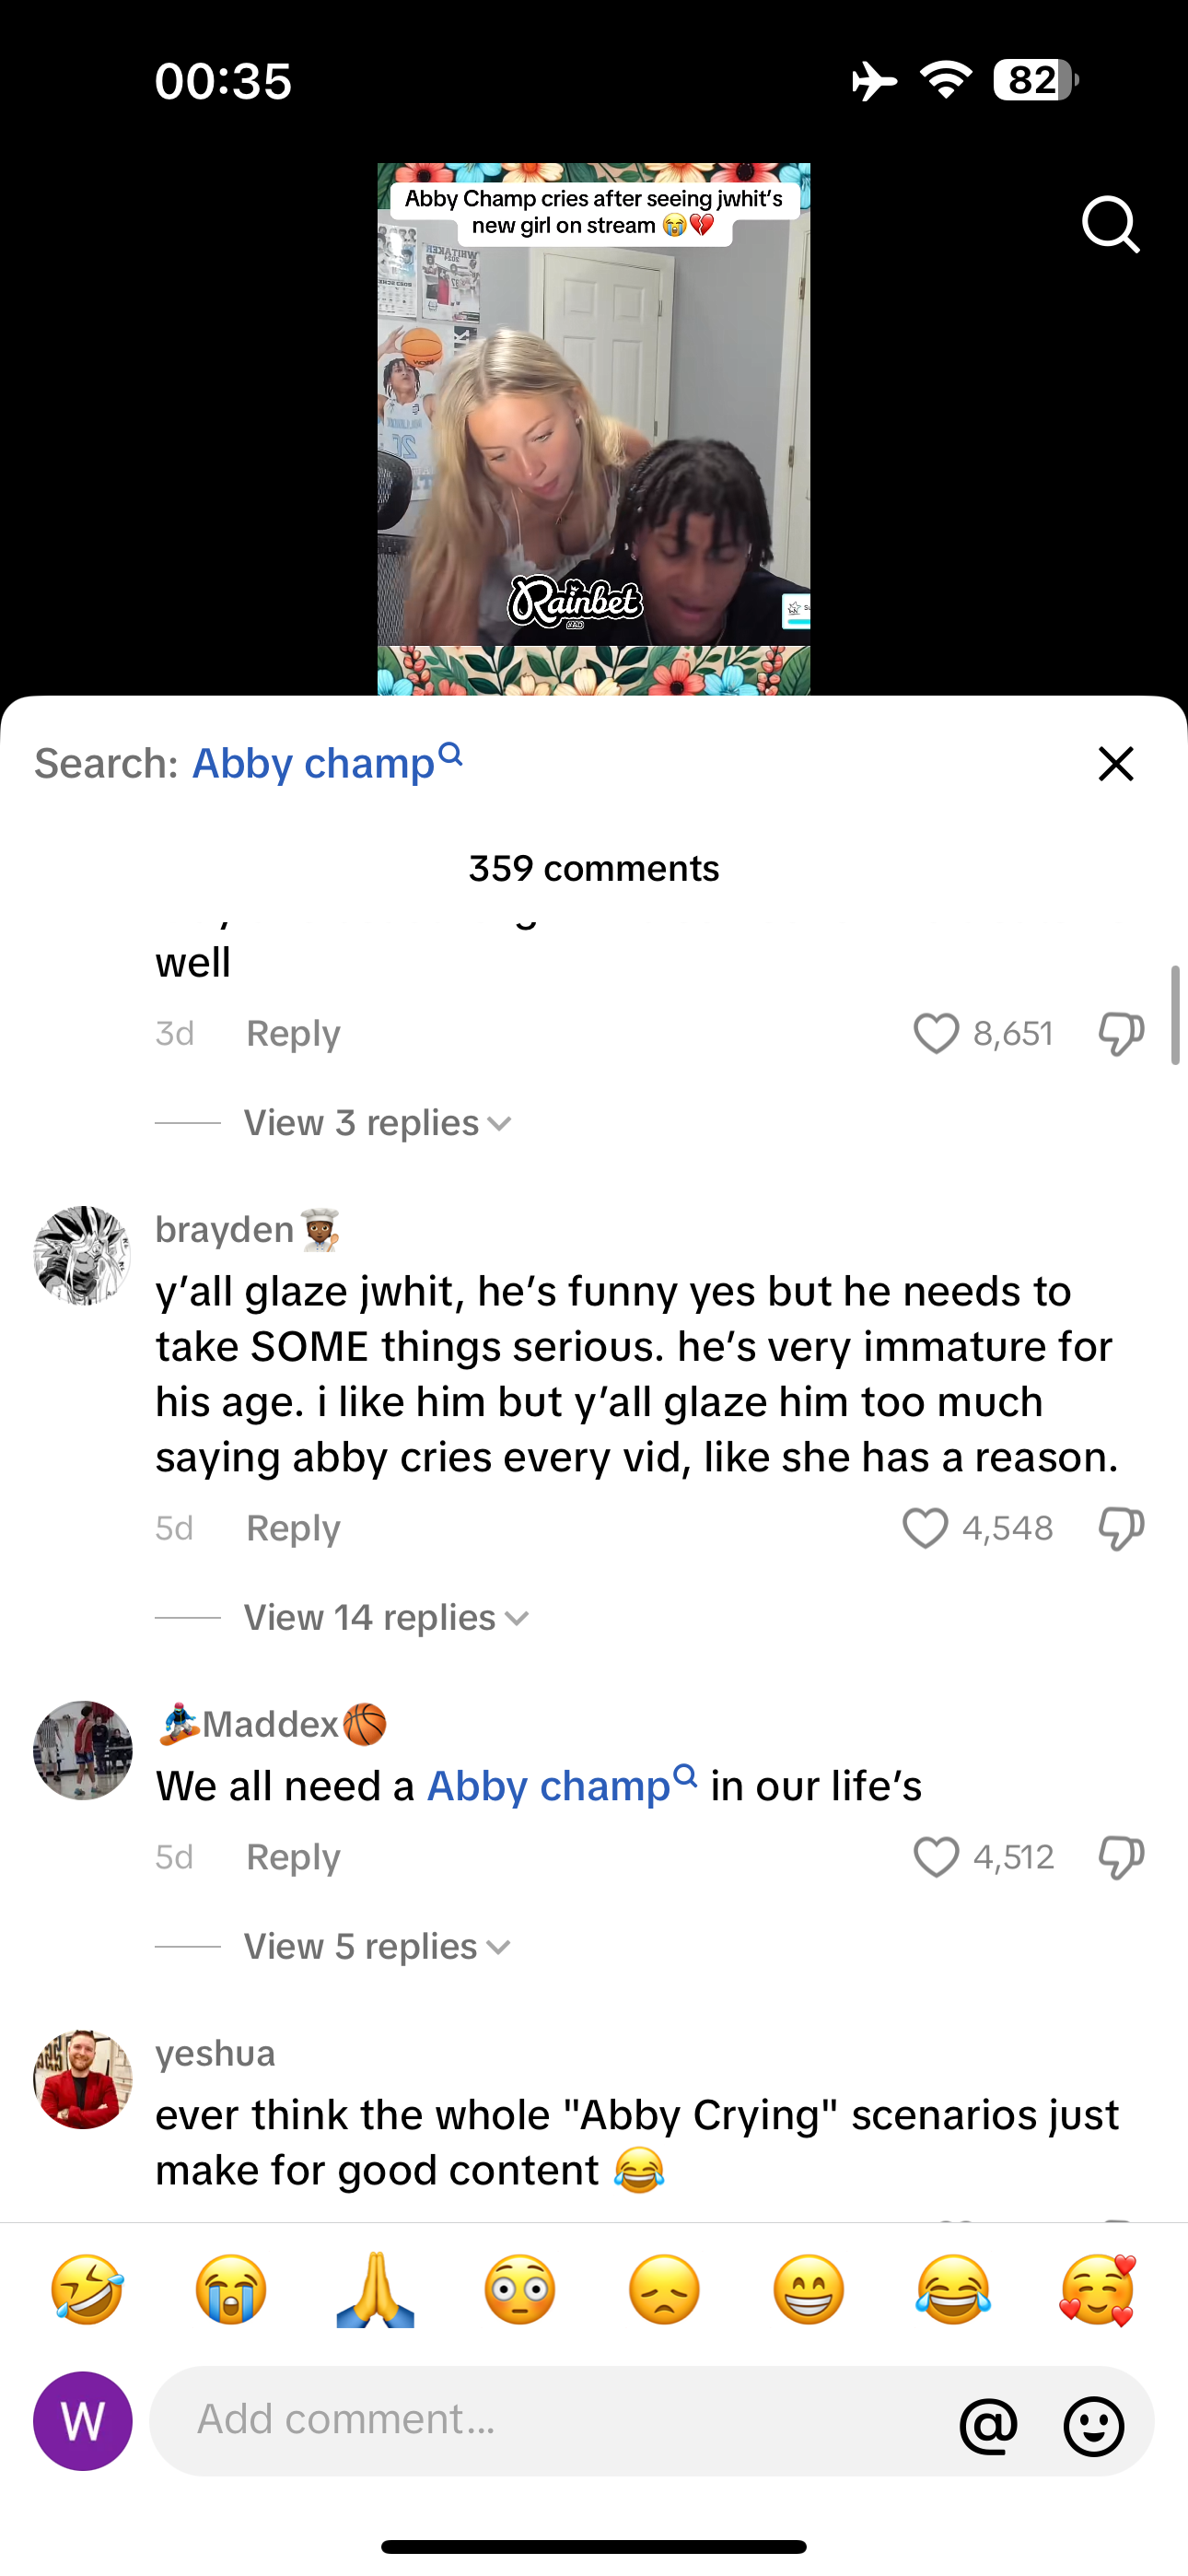Expand View 5 replies
This screenshot has height=2576, width=1188.
[x=377, y=1947]
